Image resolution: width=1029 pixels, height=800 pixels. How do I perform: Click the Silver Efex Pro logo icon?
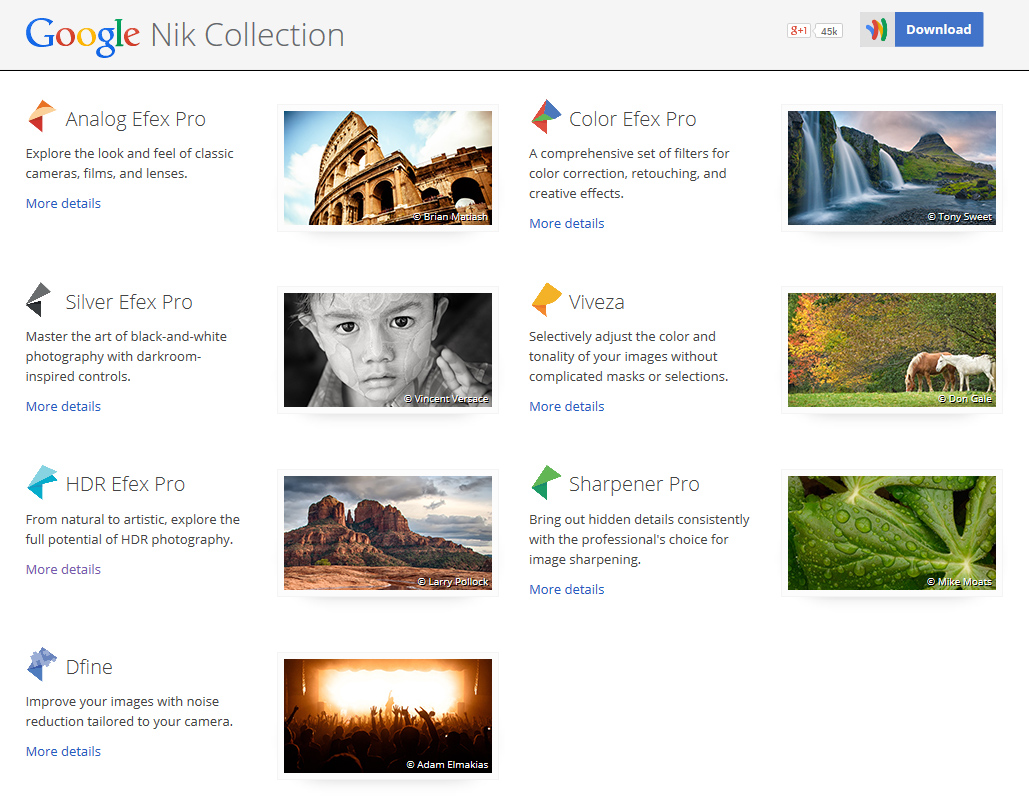(39, 300)
